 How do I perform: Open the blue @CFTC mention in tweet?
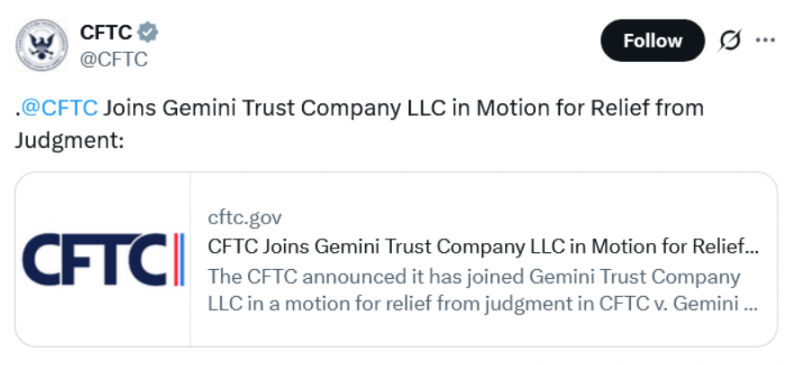[x=59, y=108]
